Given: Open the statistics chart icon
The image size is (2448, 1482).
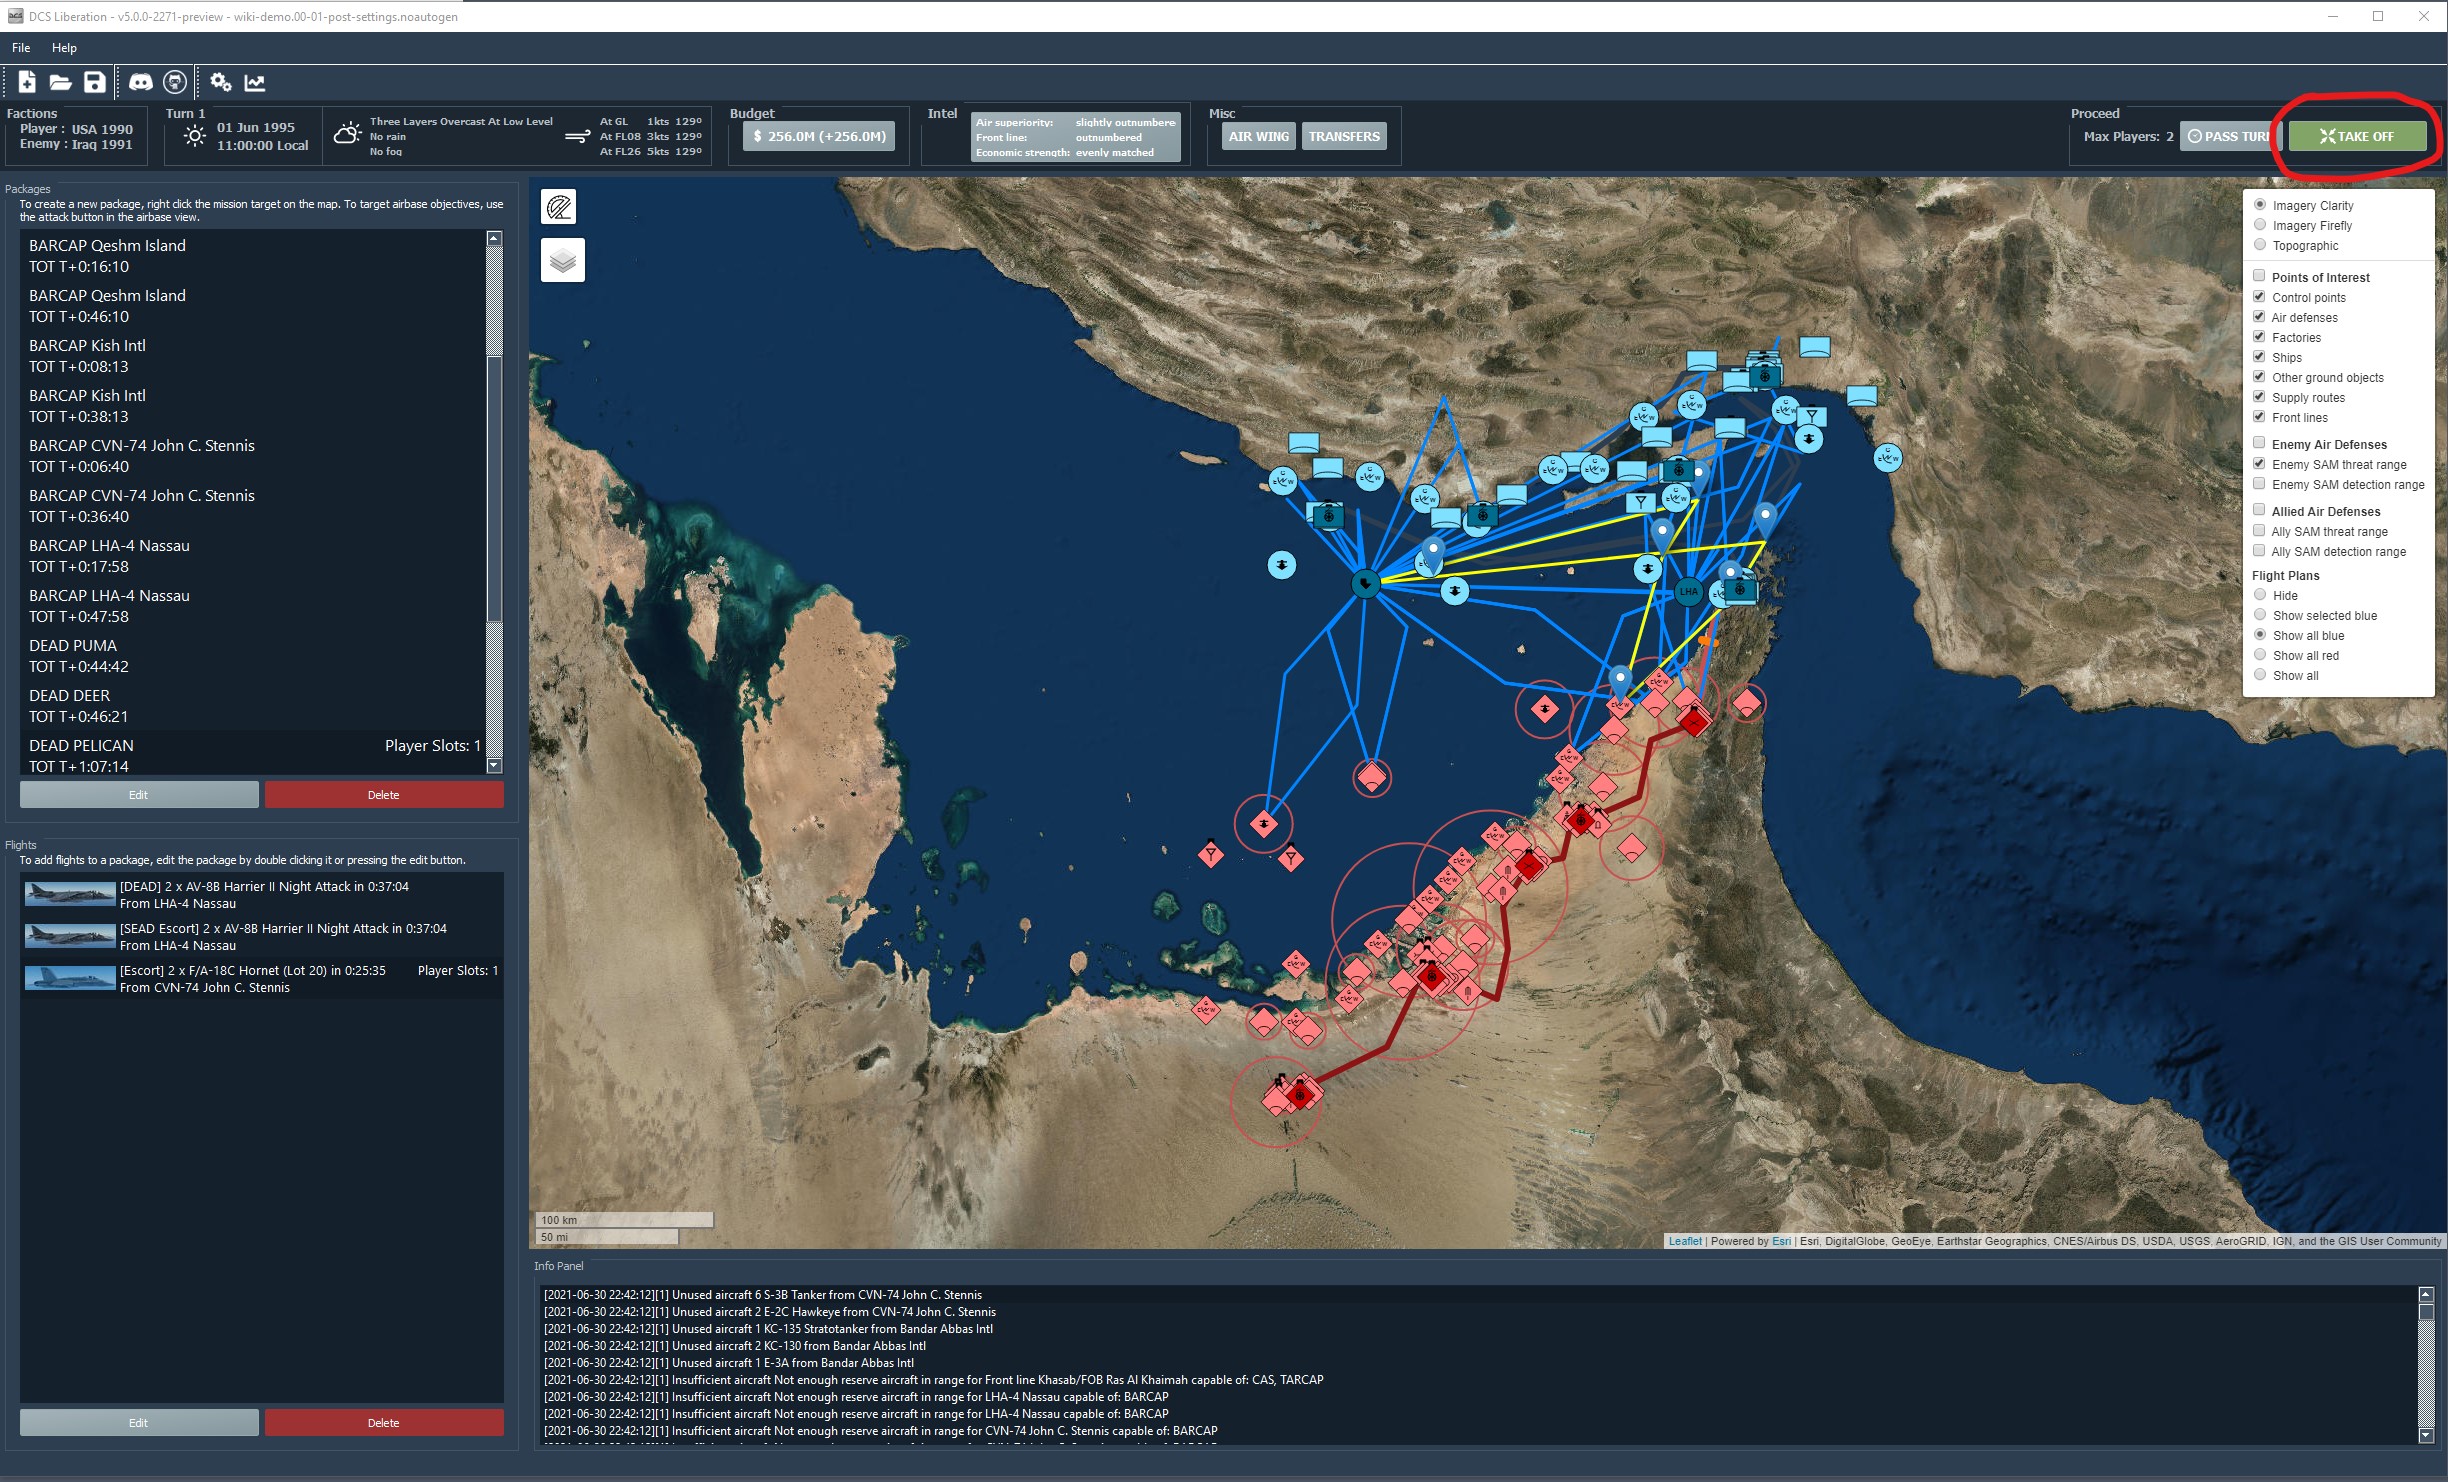Looking at the screenshot, I should (255, 83).
